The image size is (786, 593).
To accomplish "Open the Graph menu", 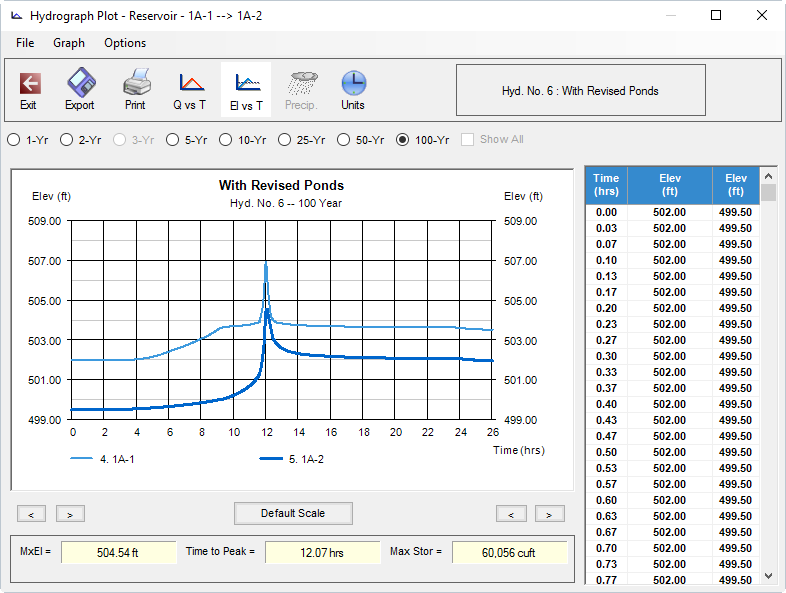I will point(69,43).
